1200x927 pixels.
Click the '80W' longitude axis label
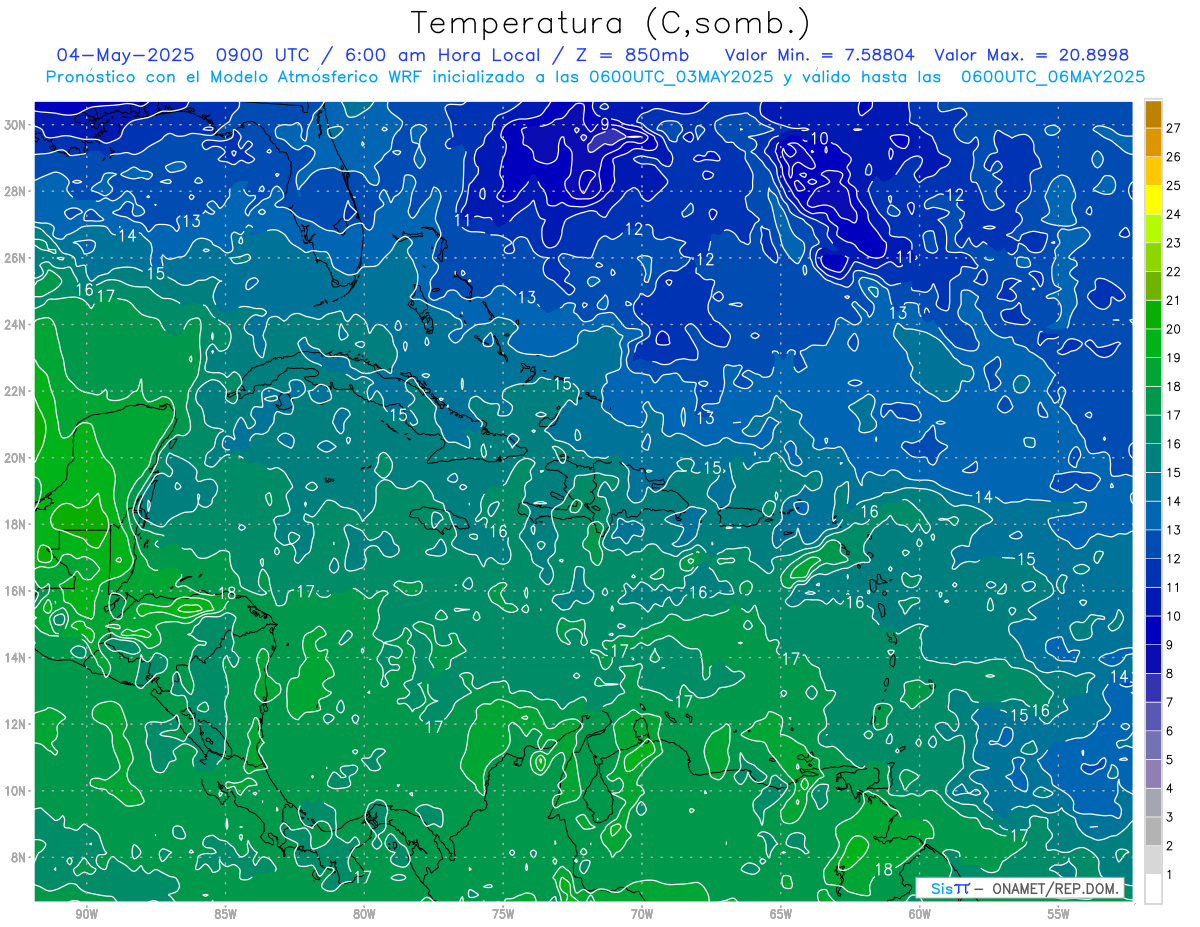(364, 914)
